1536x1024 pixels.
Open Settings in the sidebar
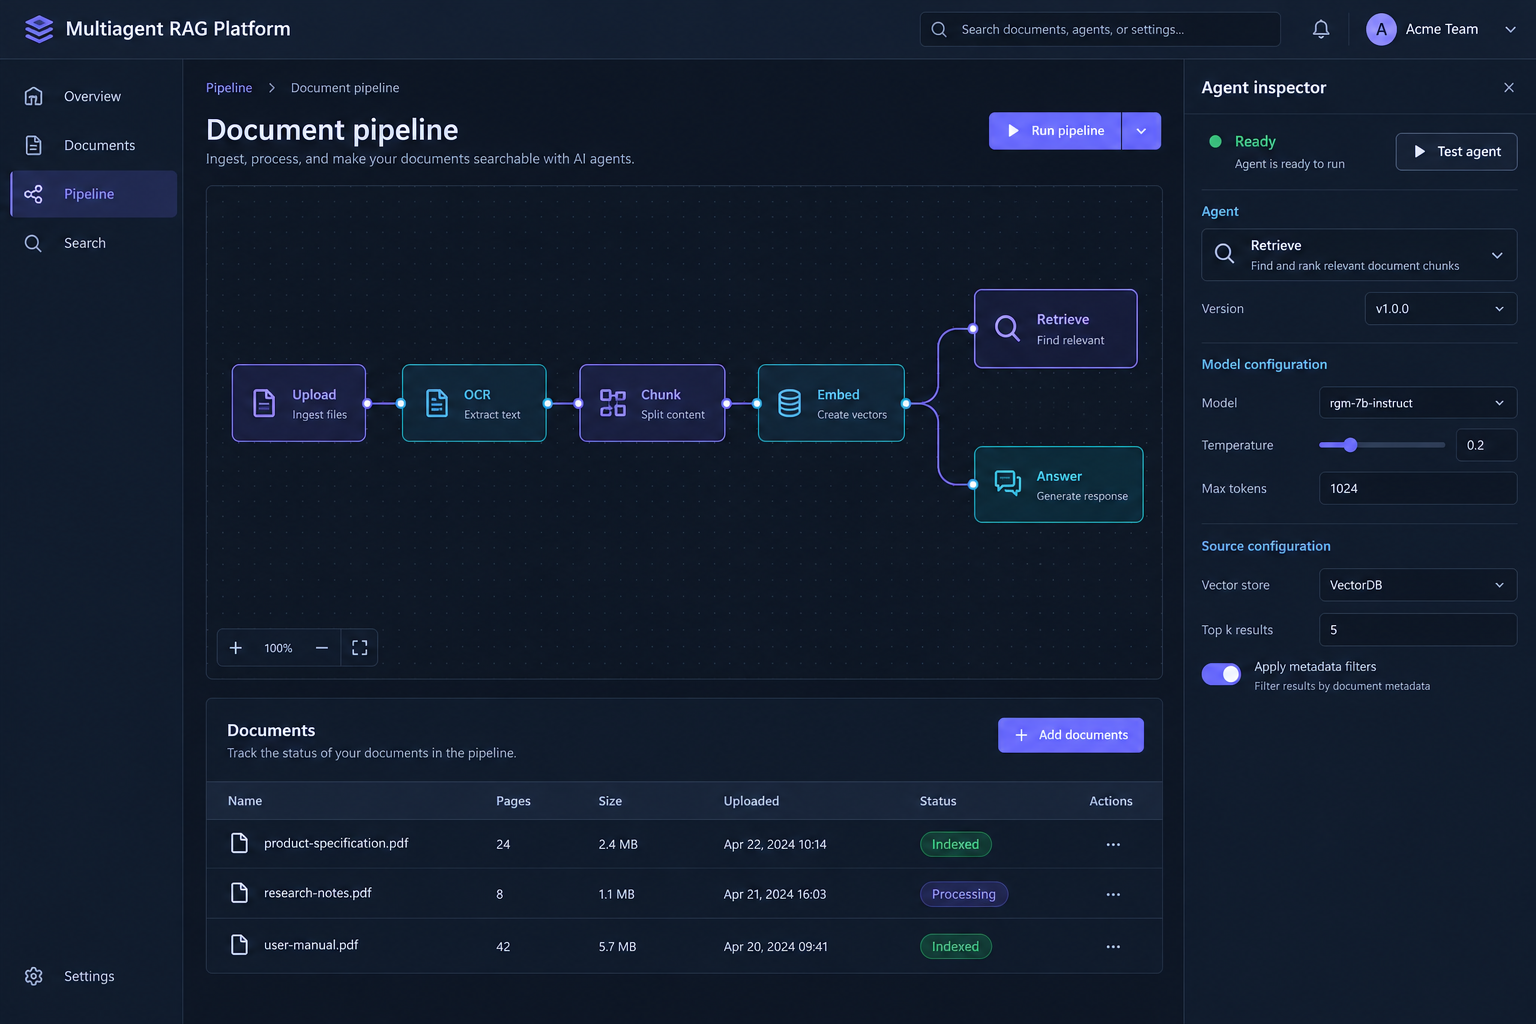(x=93, y=976)
